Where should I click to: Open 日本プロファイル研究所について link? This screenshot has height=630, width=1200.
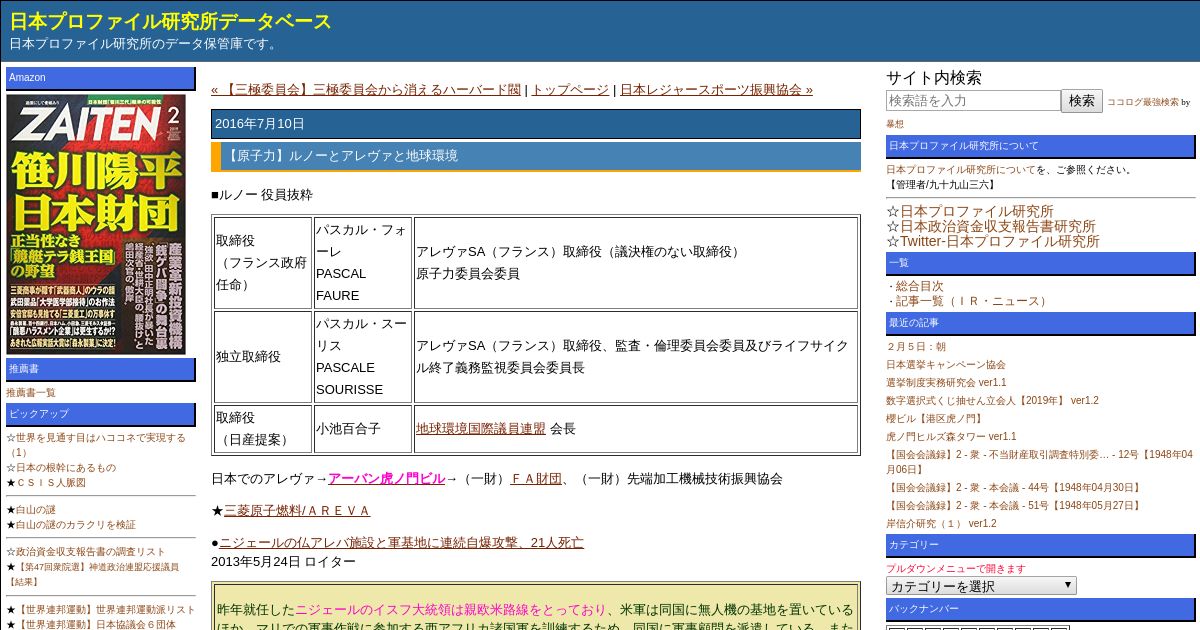pos(961,169)
